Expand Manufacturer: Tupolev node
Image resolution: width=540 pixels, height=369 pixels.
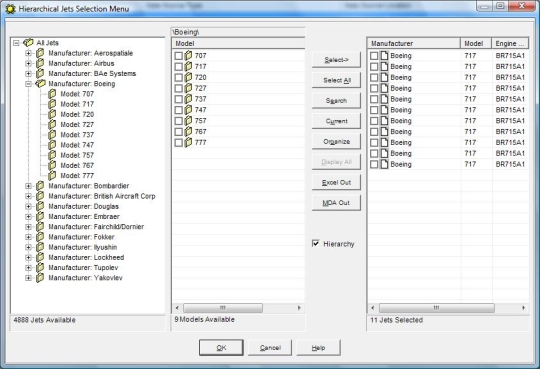pyautogui.click(x=29, y=268)
